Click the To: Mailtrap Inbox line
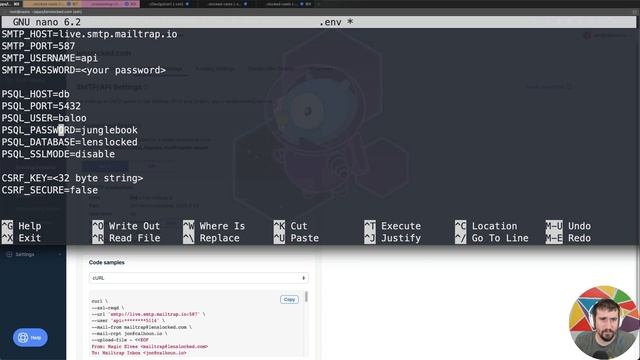 click(139, 353)
